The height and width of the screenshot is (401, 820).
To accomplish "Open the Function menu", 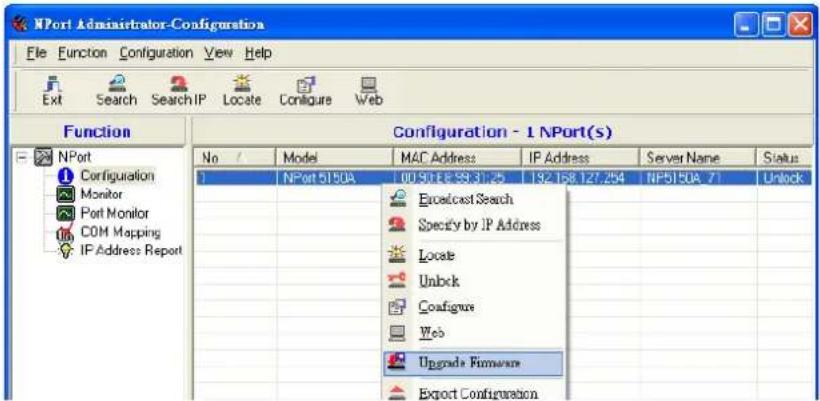I will 83,53.
